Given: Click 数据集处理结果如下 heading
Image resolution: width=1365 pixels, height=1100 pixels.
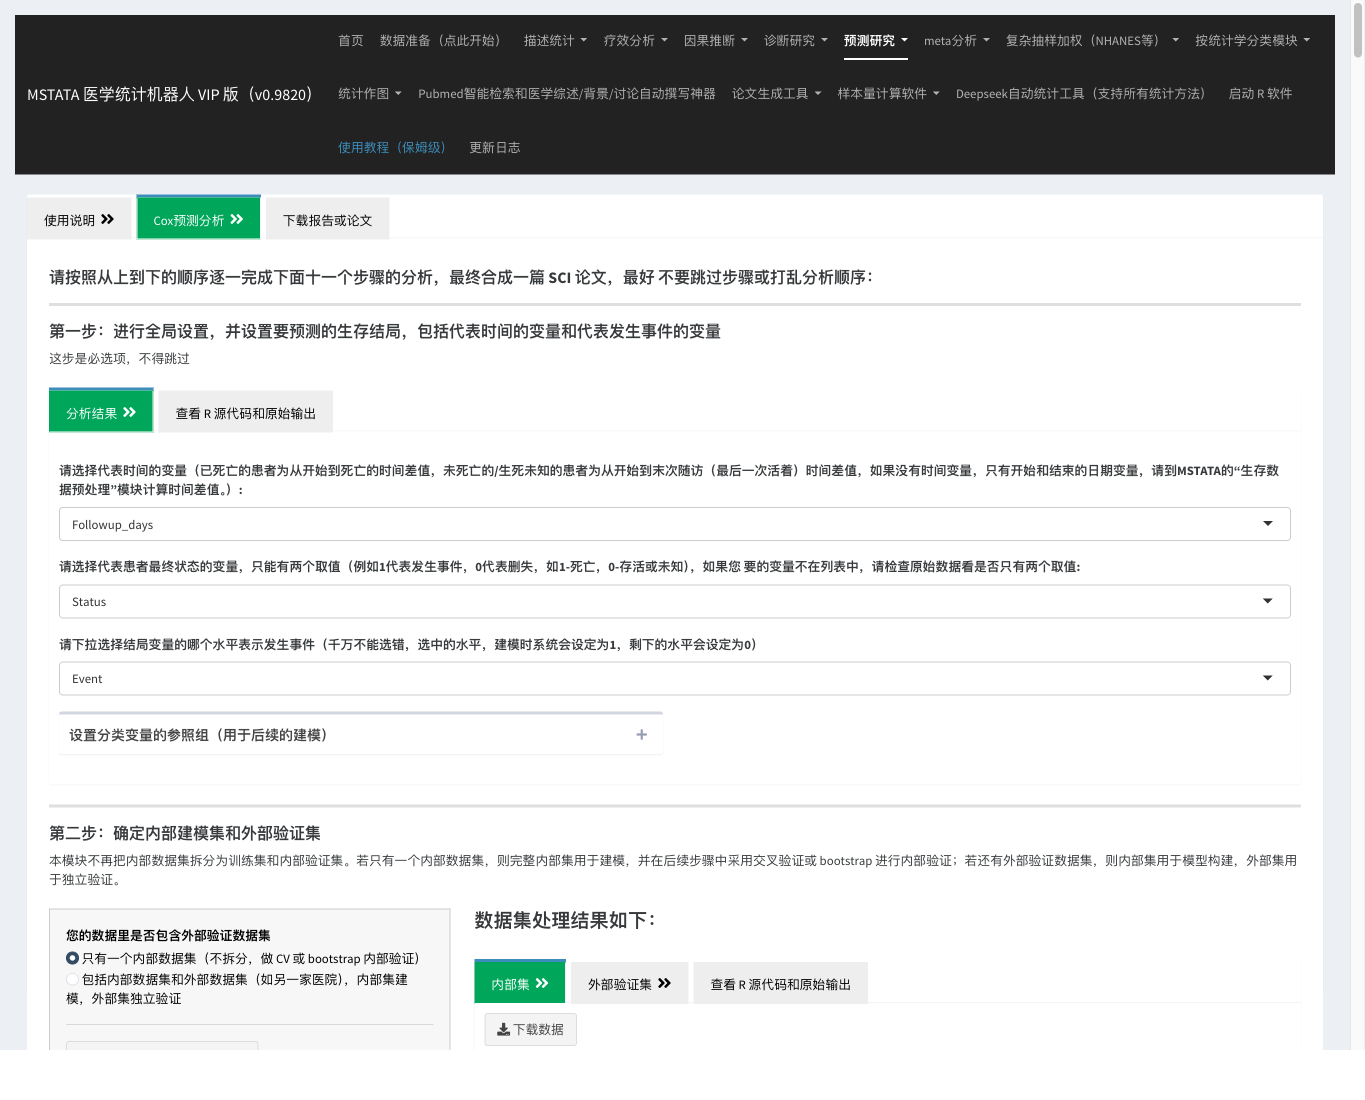Looking at the screenshot, I should click(565, 920).
